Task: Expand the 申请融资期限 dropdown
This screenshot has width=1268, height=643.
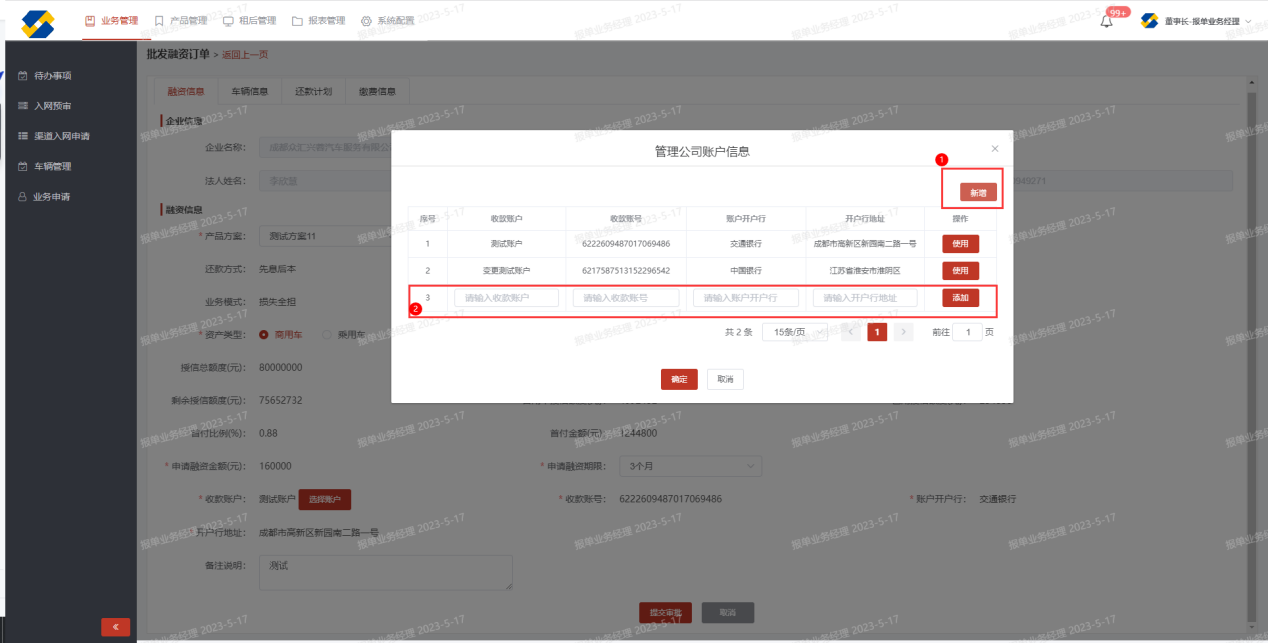Action: click(x=690, y=466)
